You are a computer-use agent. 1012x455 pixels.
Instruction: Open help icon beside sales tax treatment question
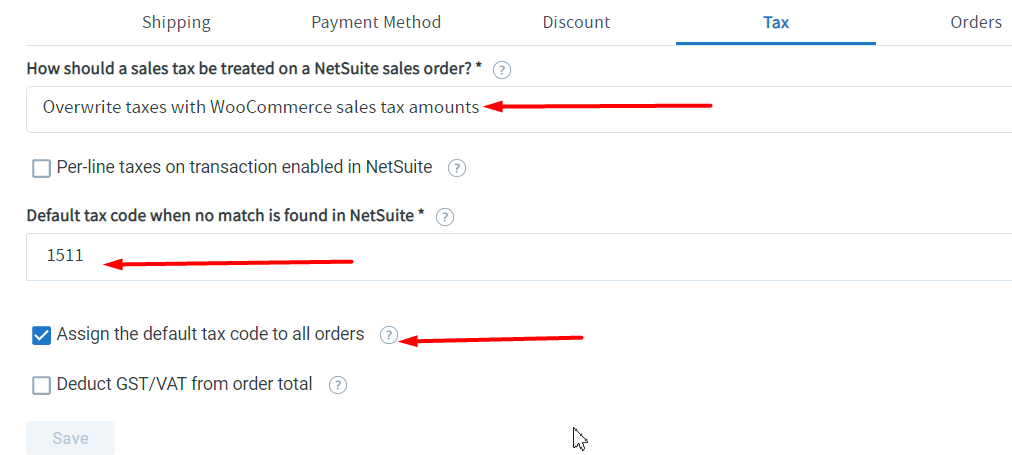(x=501, y=70)
